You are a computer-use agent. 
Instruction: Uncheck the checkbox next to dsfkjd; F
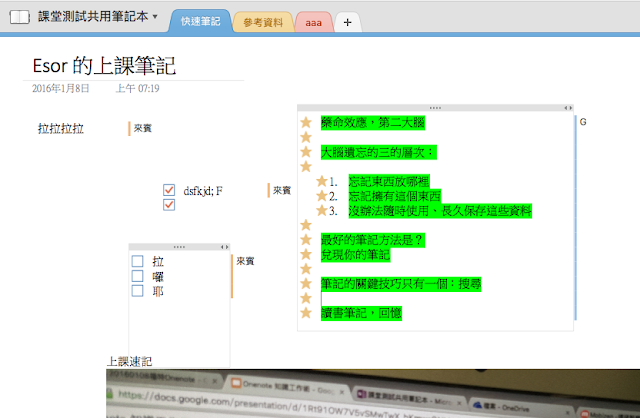169,190
